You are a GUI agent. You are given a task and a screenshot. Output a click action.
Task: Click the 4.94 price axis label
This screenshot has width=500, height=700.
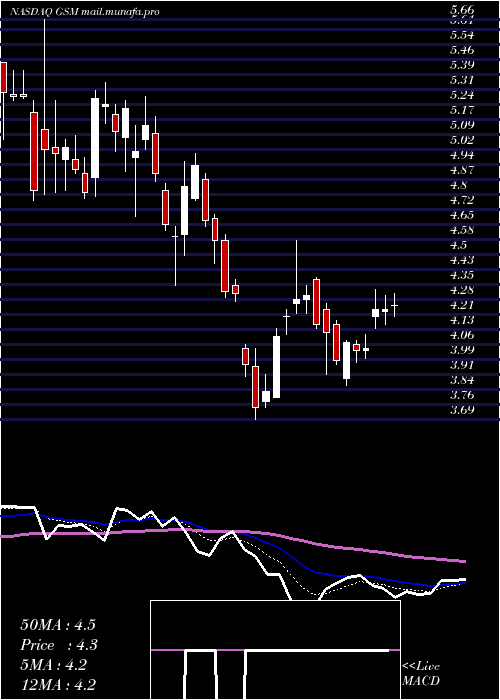462,155
